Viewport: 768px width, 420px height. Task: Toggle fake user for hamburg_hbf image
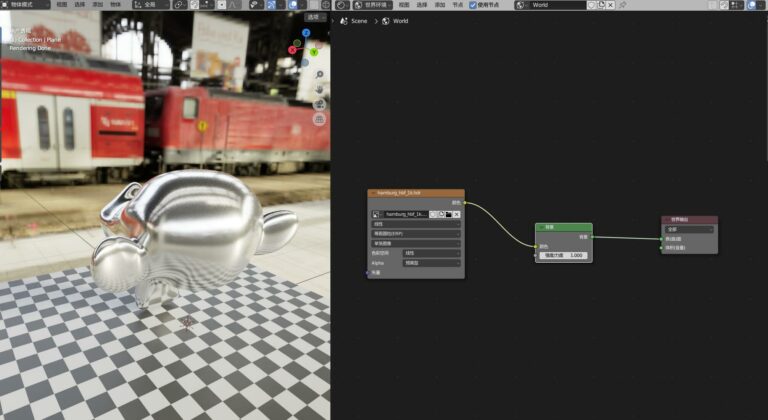coord(433,214)
